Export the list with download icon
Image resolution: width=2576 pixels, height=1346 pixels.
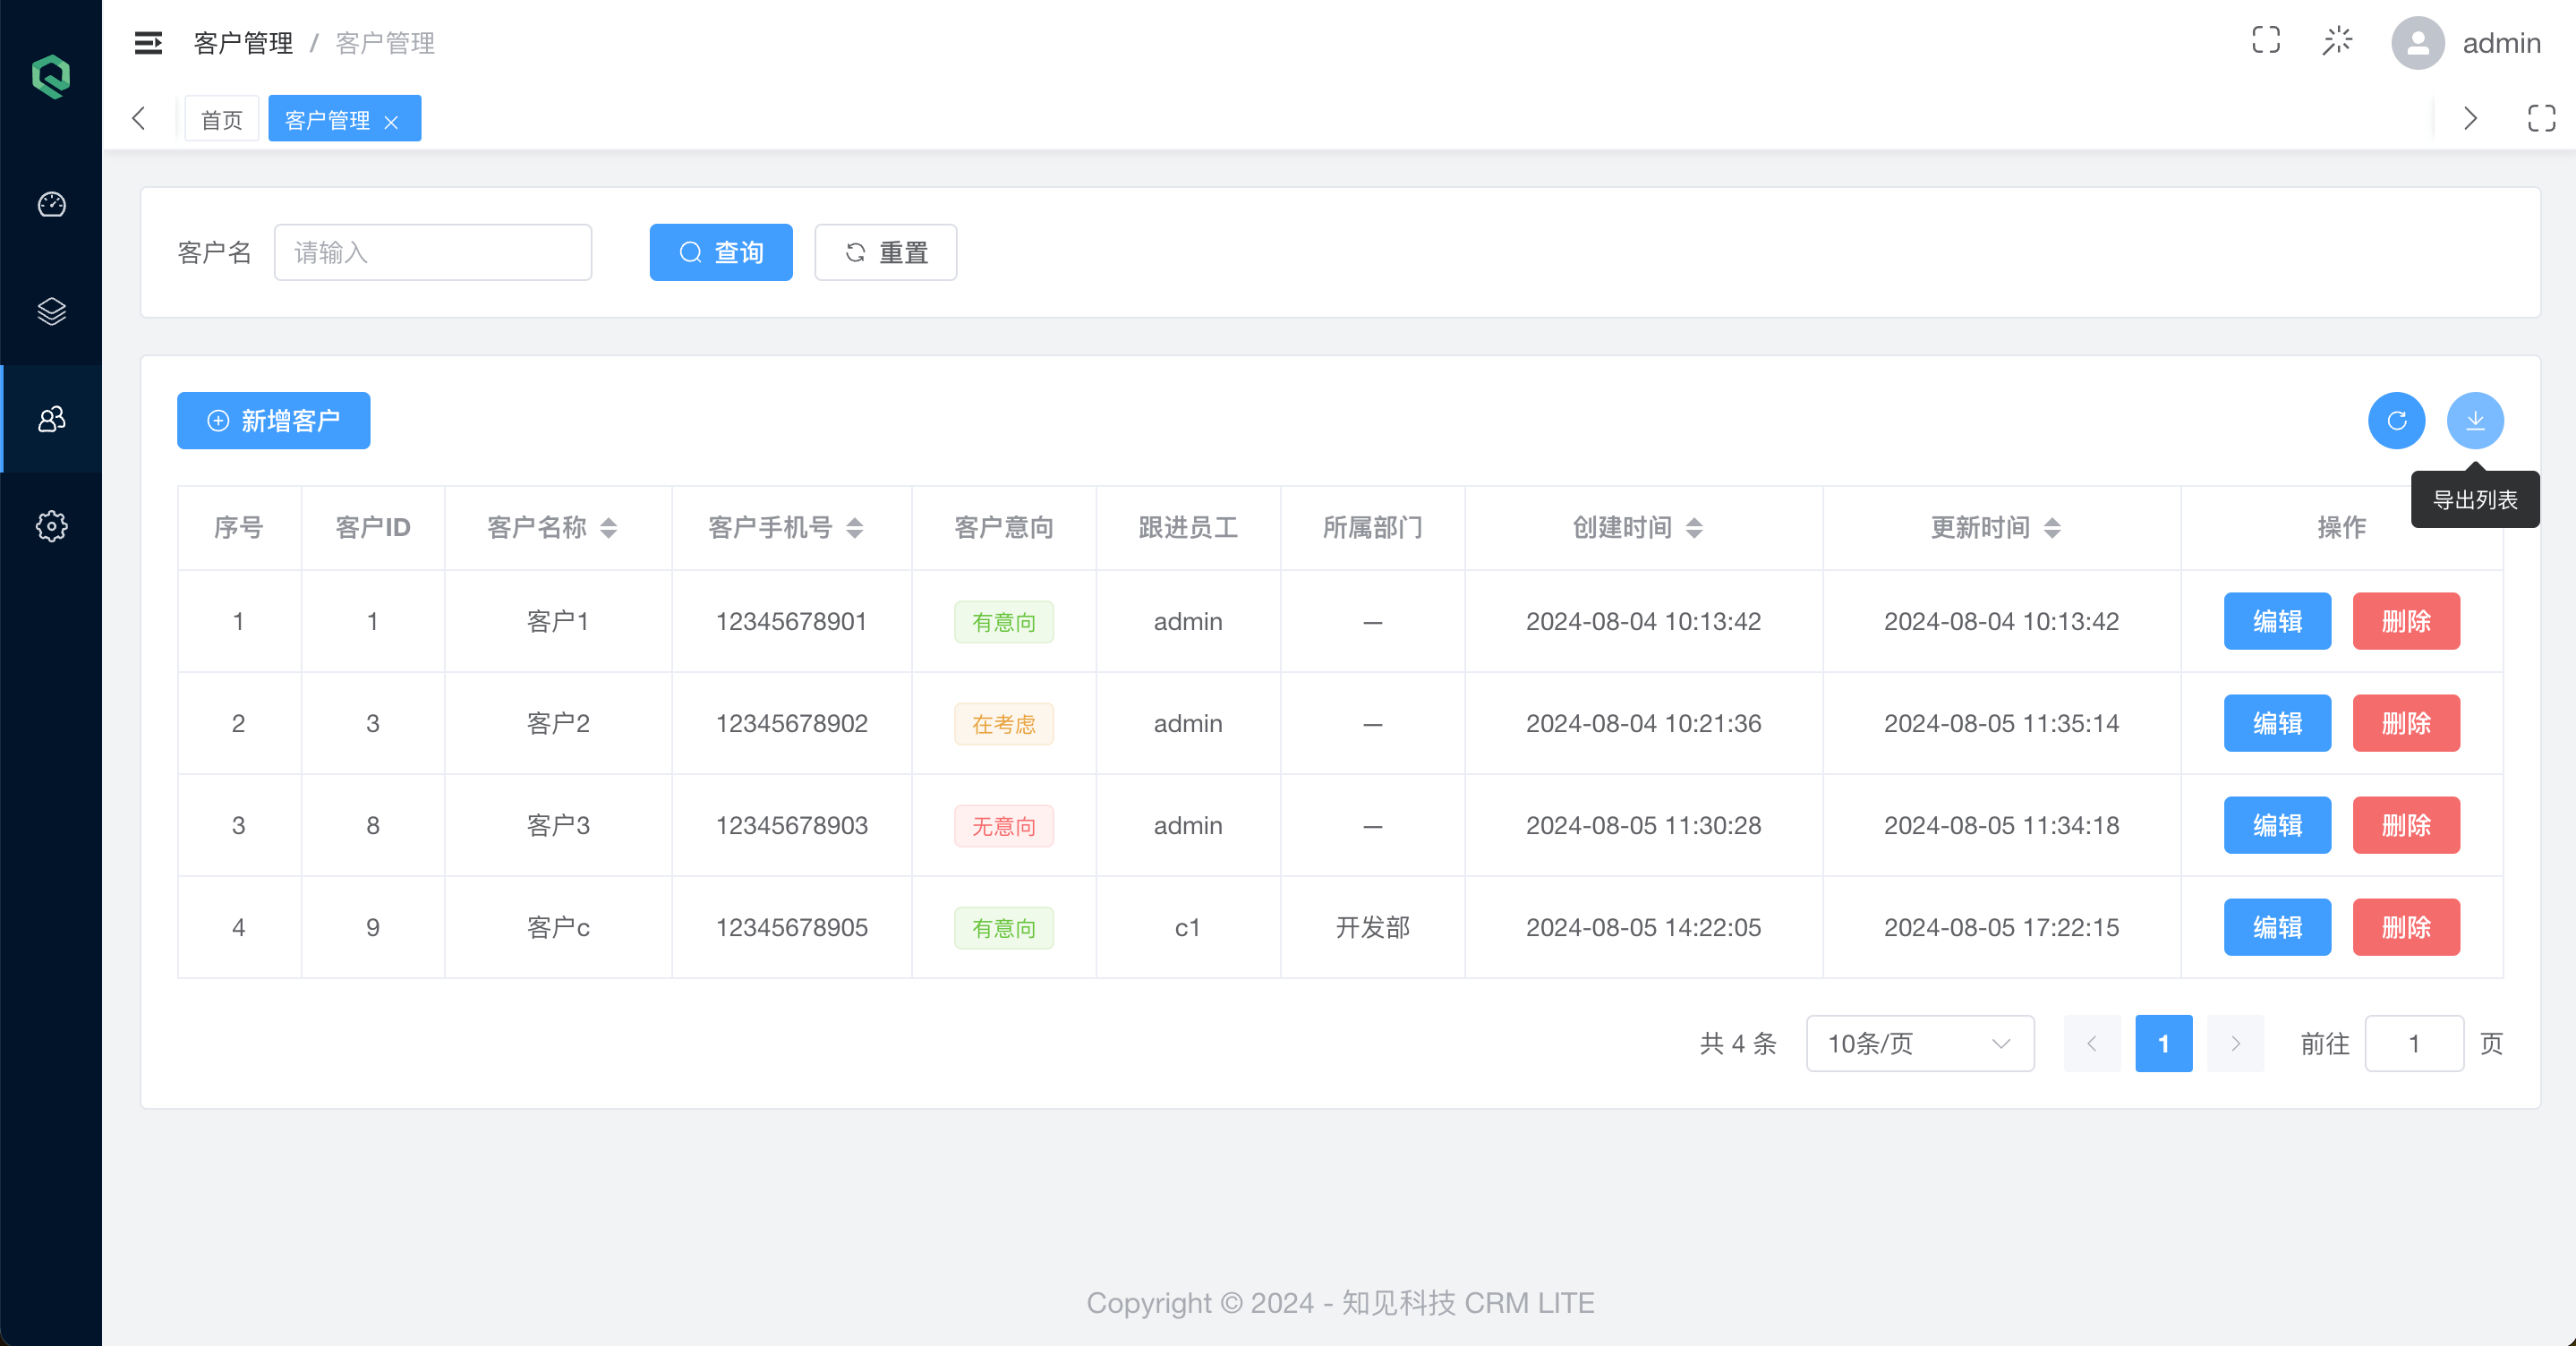(x=2475, y=420)
